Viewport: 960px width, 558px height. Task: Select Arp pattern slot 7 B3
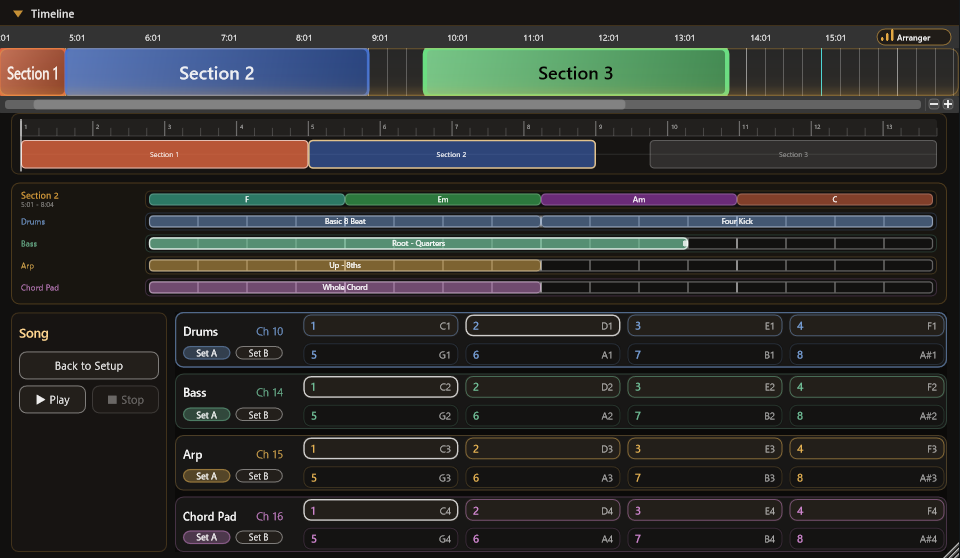[x=705, y=478]
